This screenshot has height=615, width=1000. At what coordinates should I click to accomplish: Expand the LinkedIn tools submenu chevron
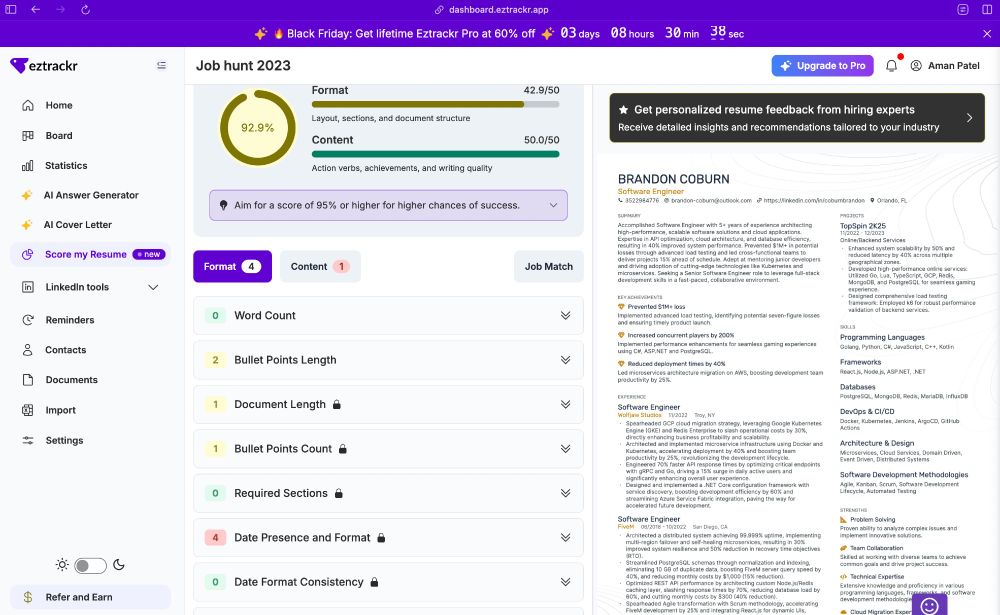coord(153,287)
